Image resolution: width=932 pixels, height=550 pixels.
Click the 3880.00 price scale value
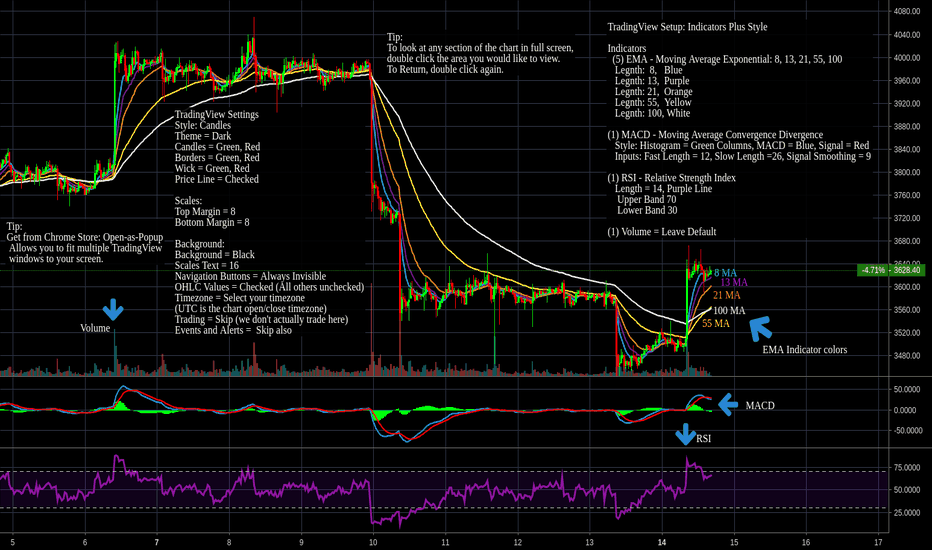pos(906,126)
